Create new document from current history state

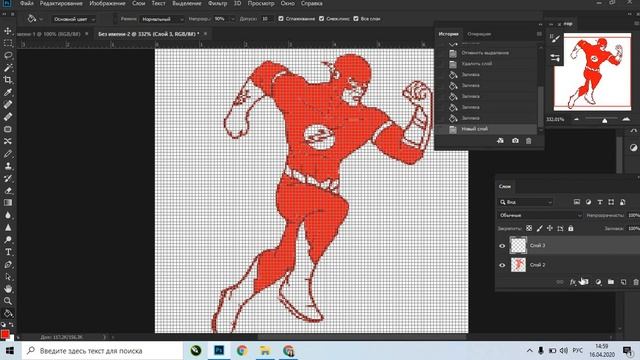500,141
